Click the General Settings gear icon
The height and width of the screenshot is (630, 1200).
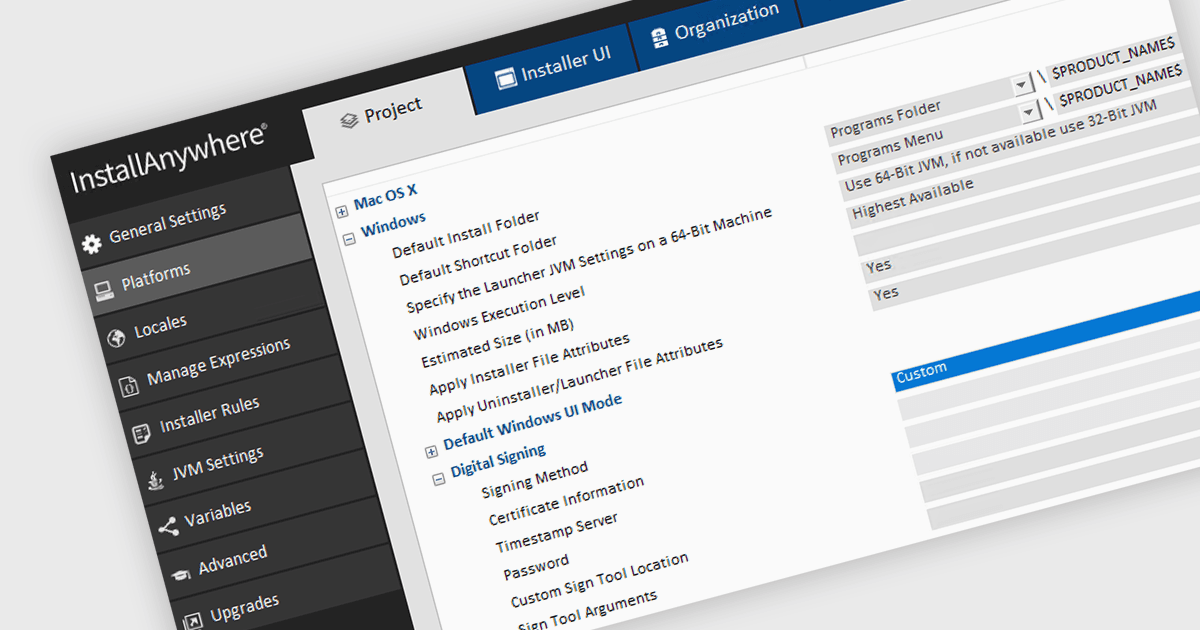pos(92,244)
